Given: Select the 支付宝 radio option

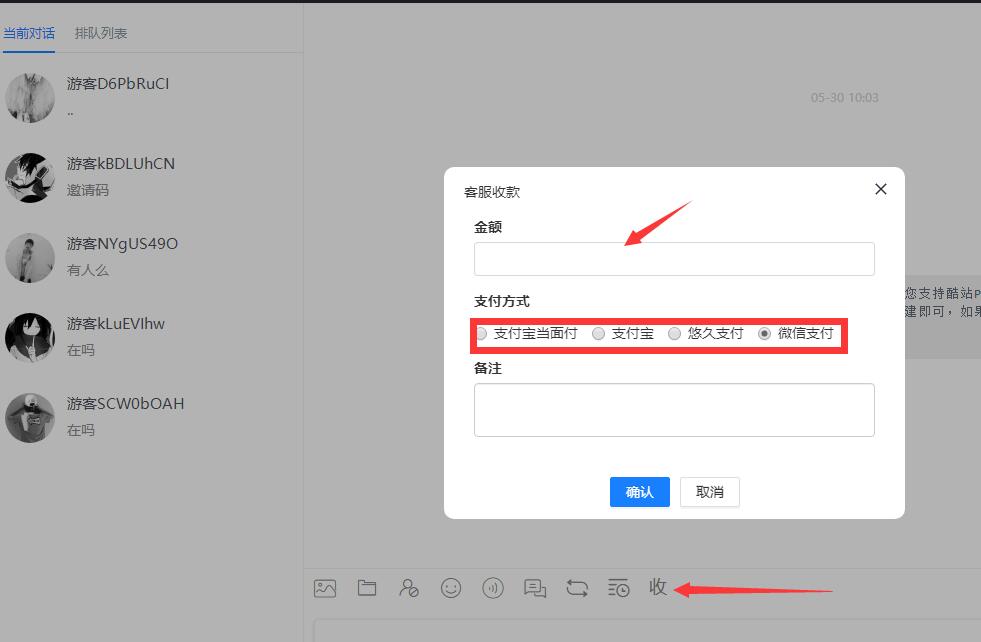Looking at the screenshot, I should coord(599,334).
